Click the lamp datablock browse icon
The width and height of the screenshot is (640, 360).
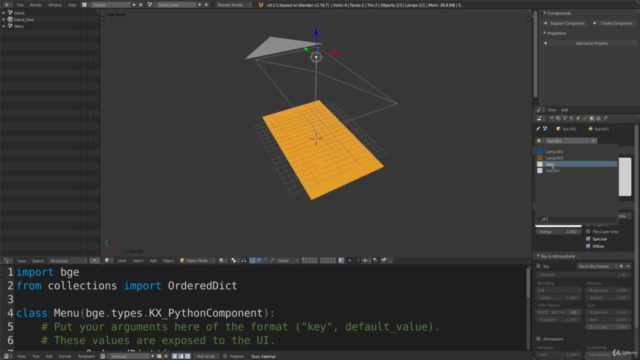[x=539, y=141]
